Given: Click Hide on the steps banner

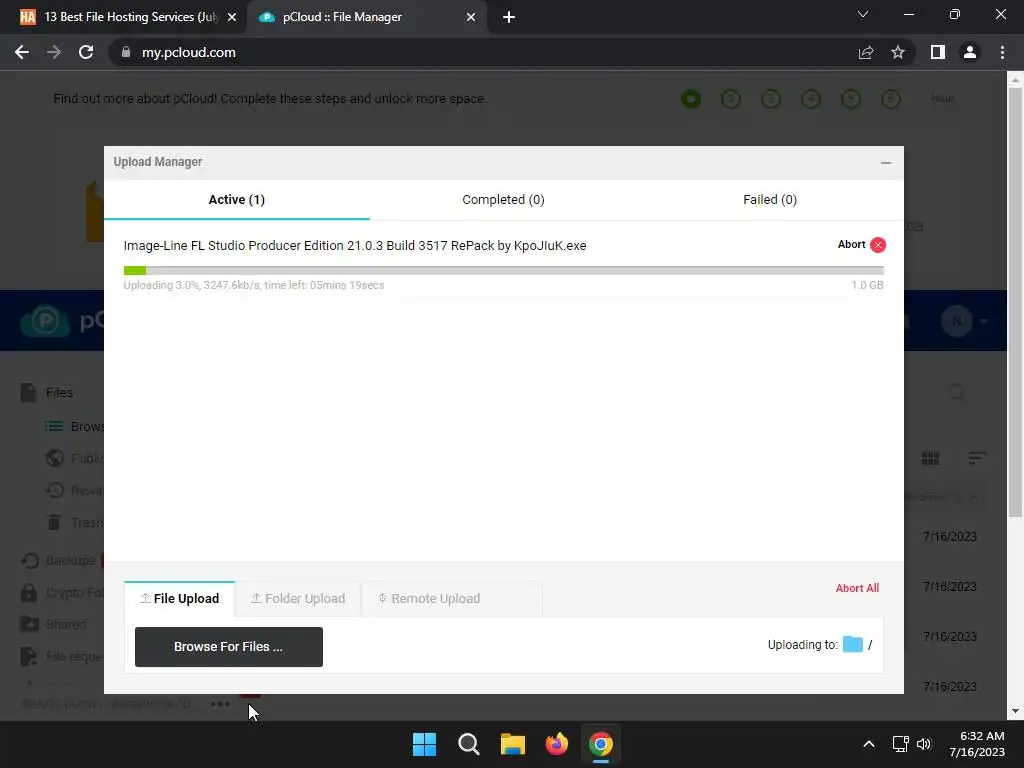Looking at the screenshot, I should click(x=942, y=99).
